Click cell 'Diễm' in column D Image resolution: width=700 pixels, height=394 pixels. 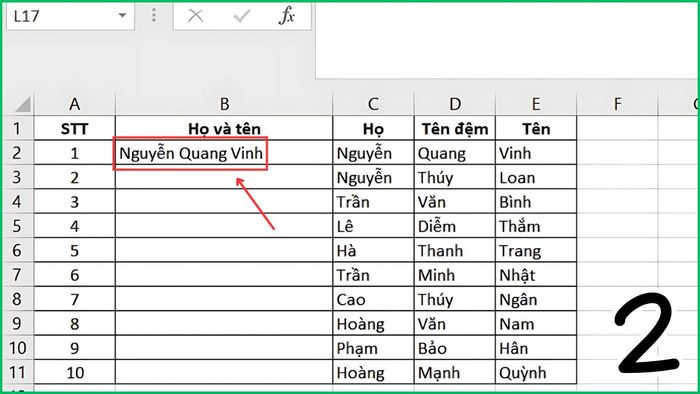tap(454, 226)
